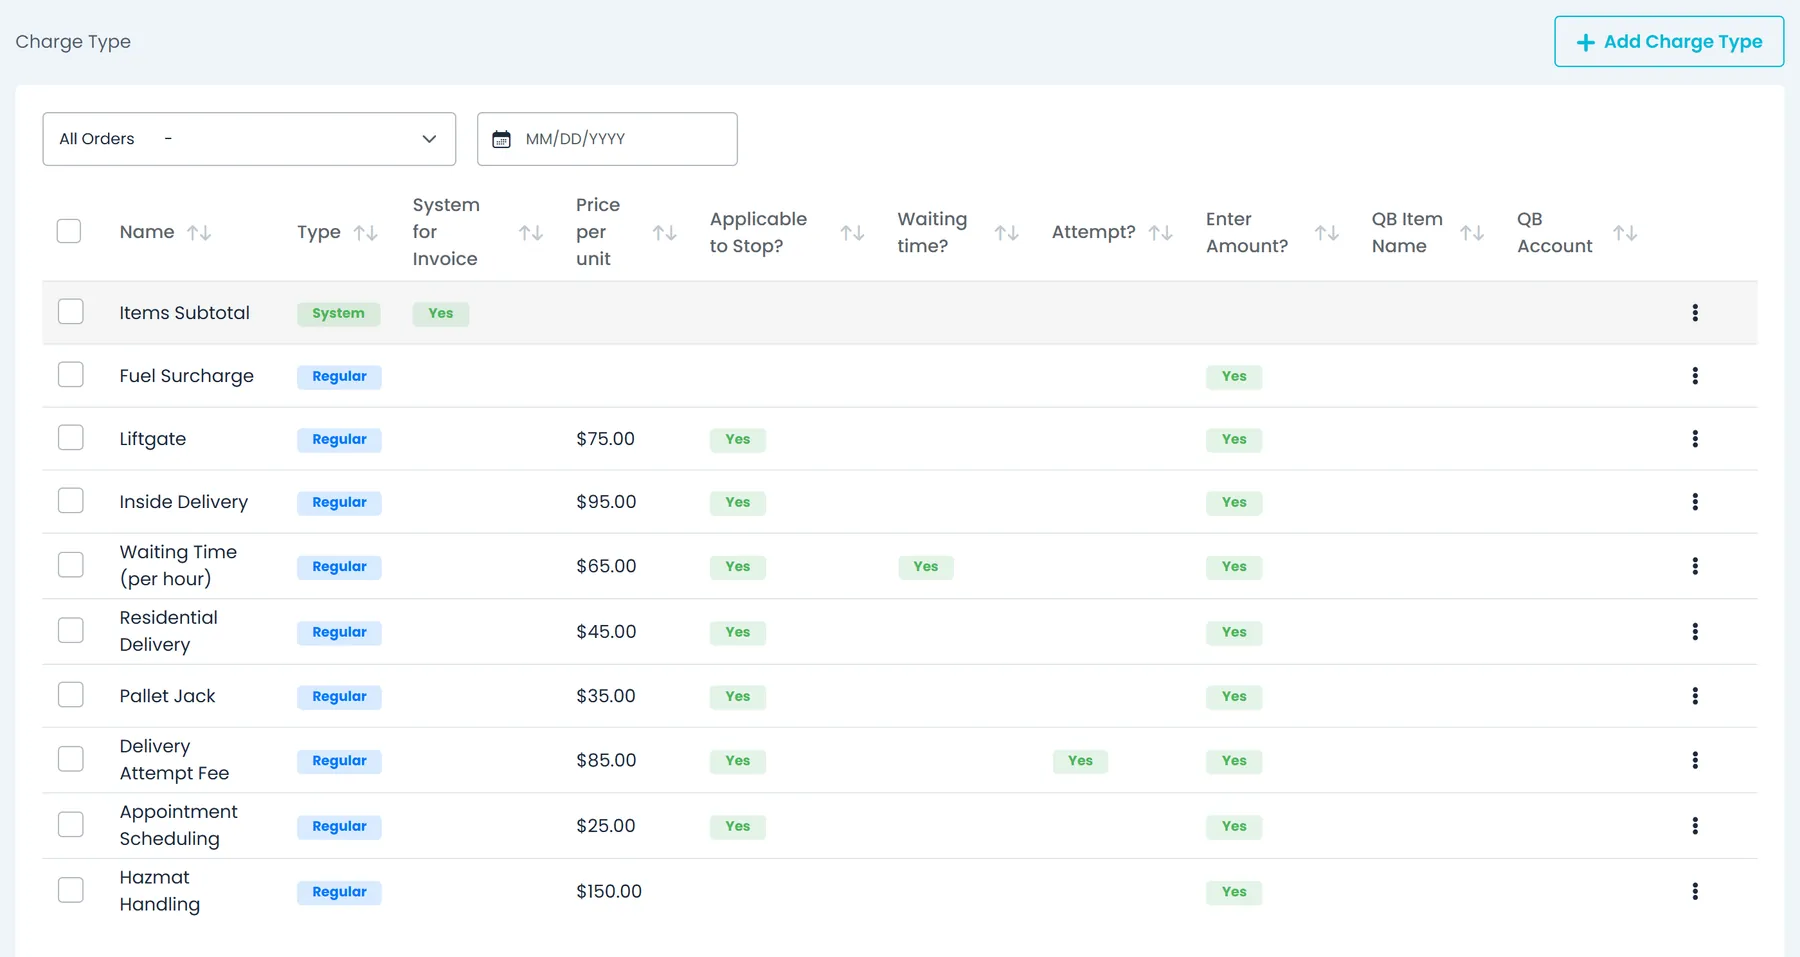Open the three-dot menu for Pallet Jack
The image size is (1800, 957).
pos(1695,696)
